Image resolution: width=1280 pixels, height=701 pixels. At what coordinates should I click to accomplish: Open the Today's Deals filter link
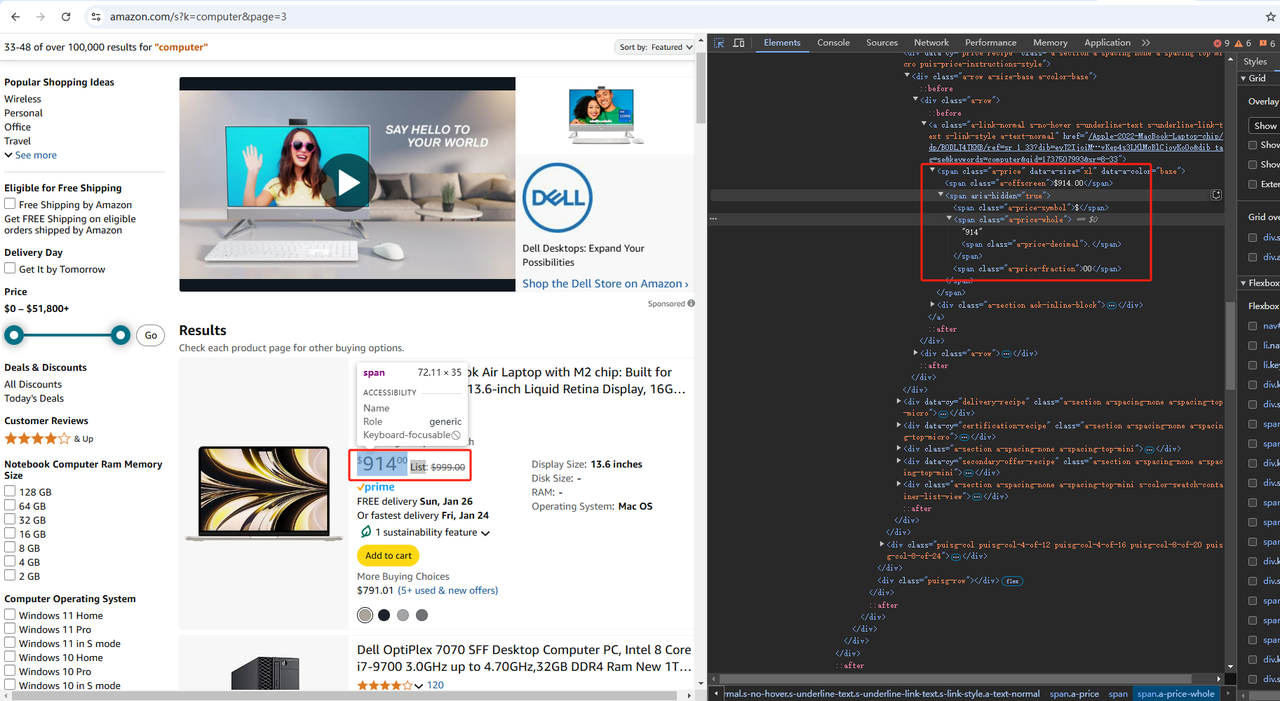pos(34,399)
